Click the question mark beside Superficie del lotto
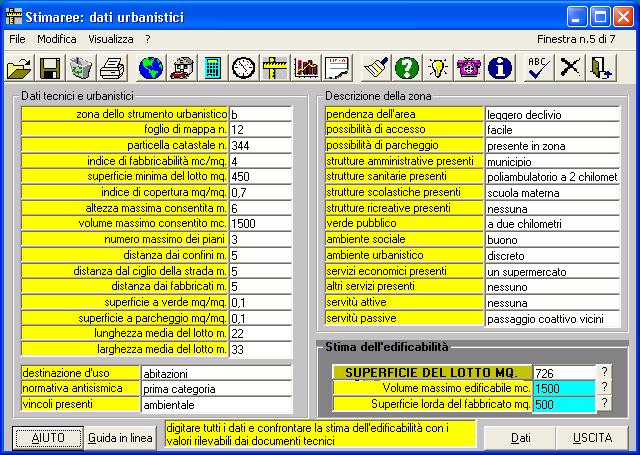 [603, 372]
